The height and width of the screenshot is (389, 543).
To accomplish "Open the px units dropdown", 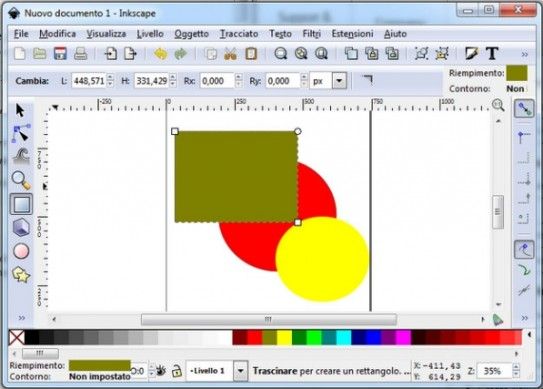I will coord(339,81).
